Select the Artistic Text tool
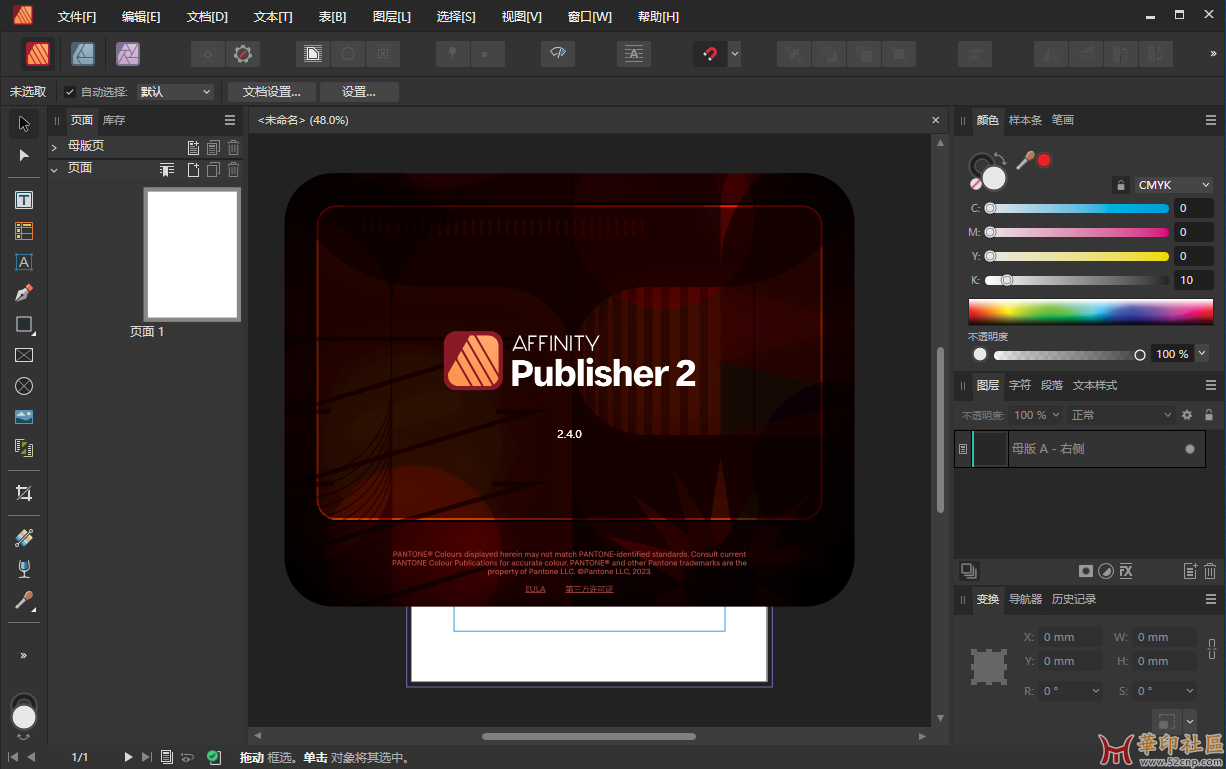The image size is (1226, 769). 24,262
